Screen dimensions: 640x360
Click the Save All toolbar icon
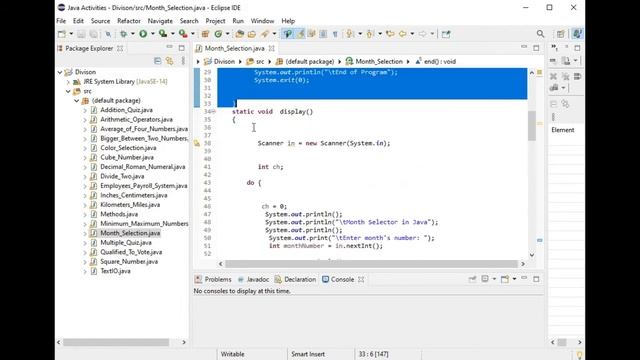[x=93, y=34]
